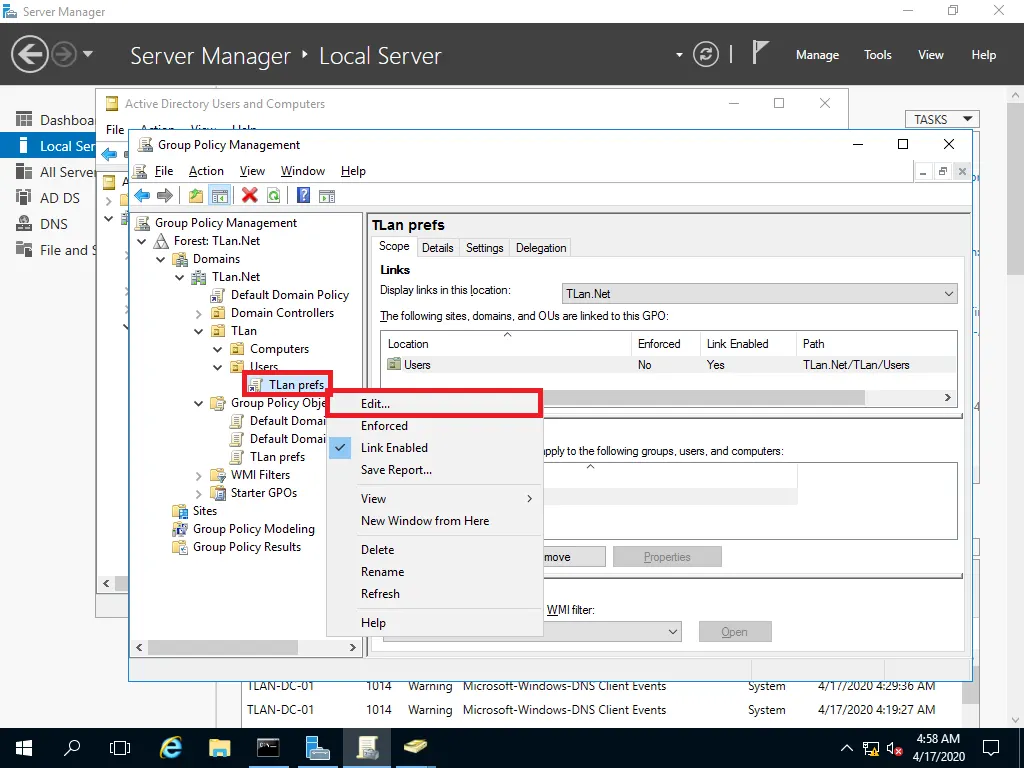Viewport: 1024px width, 768px height.
Task: Open the Manage menu in Server Manager
Action: pos(817,55)
